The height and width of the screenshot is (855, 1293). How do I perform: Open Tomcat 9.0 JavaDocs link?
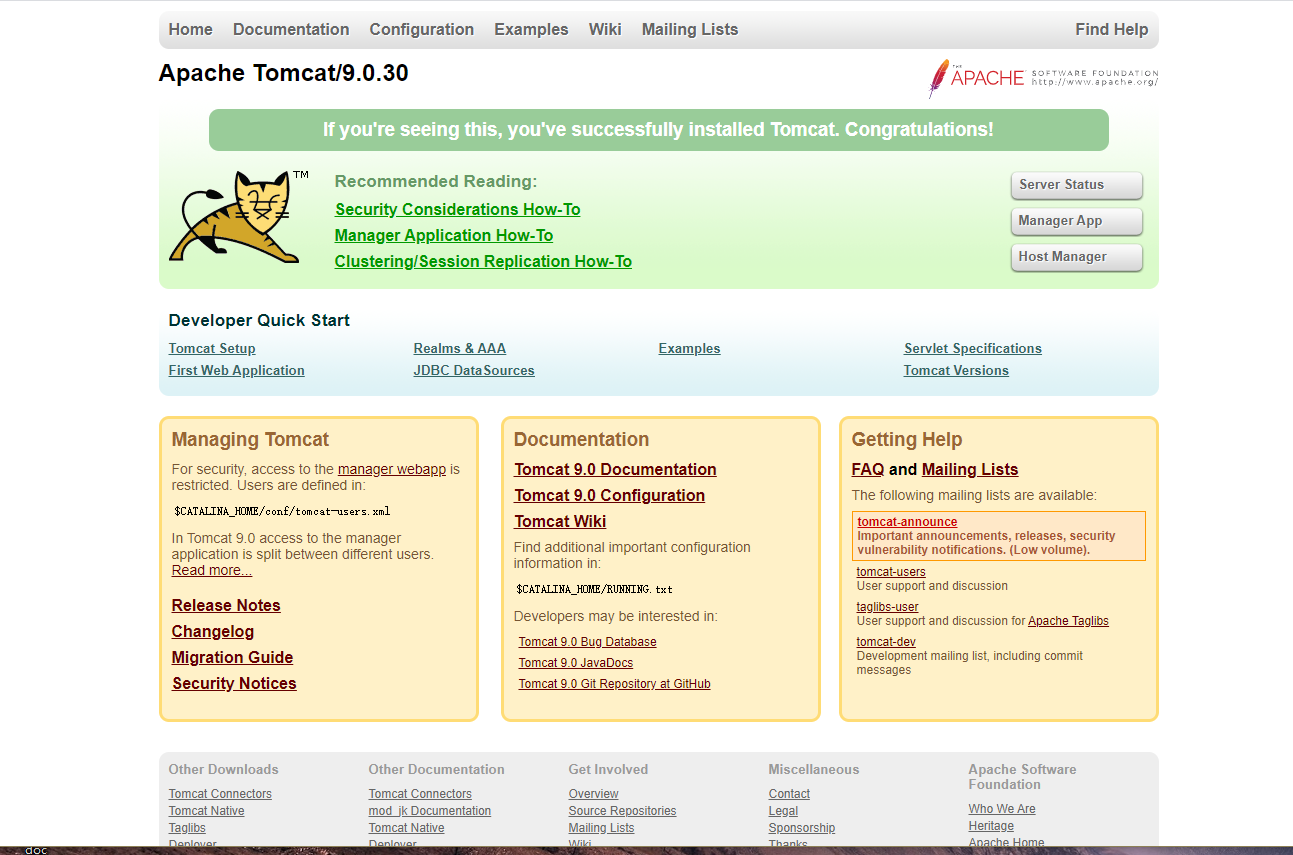click(576, 663)
